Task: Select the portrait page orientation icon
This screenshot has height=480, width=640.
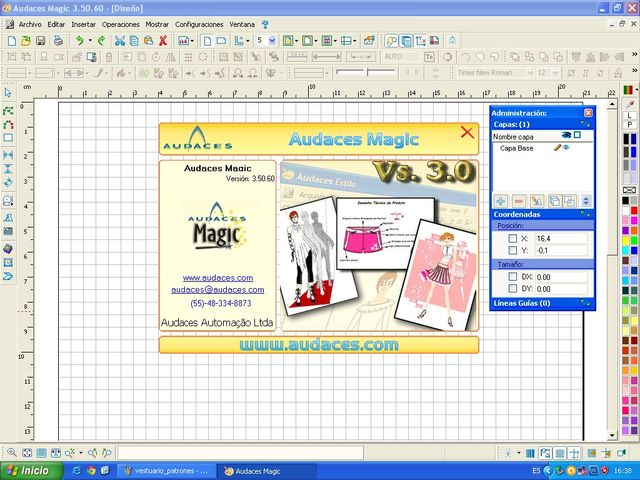Action: [207, 40]
